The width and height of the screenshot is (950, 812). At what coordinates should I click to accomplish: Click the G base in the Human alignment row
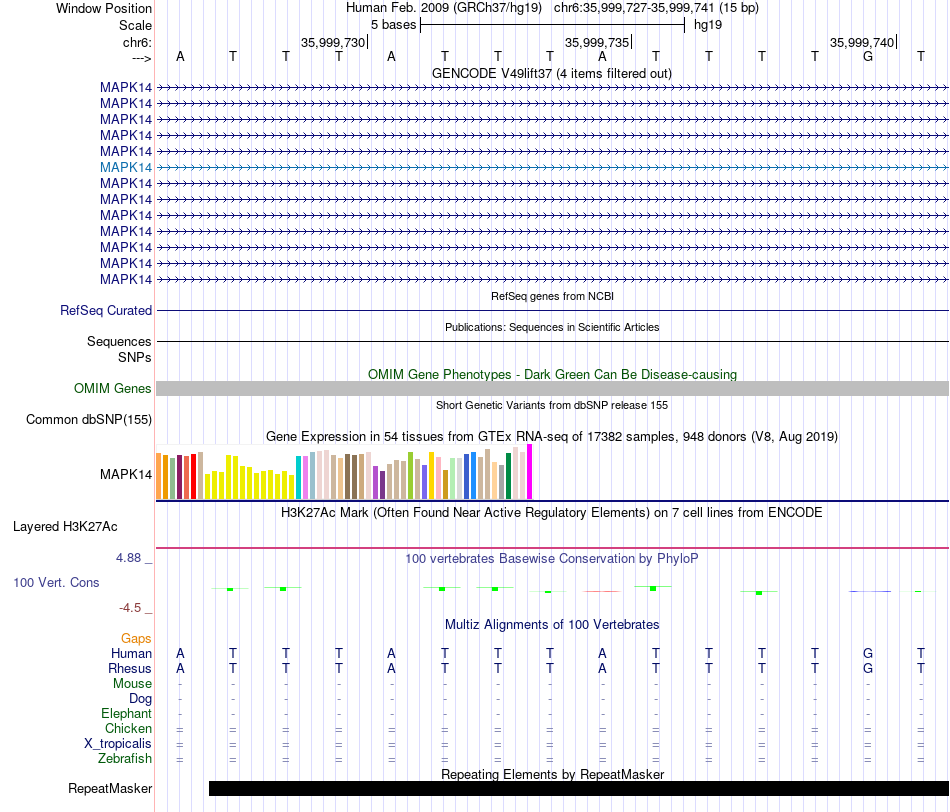[x=868, y=653]
